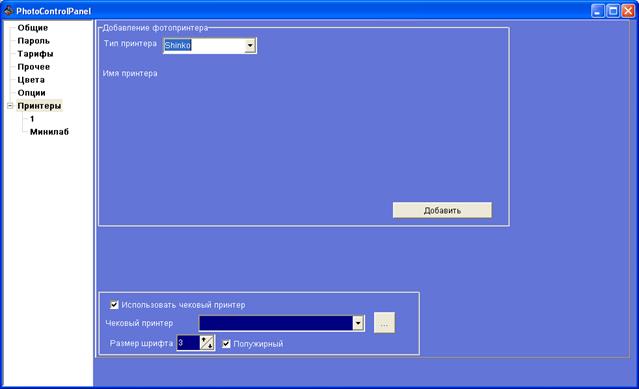The width and height of the screenshot is (639, 389).
Task: Collapse the Принтеры tree node
Action: click(x=10, y=106)
